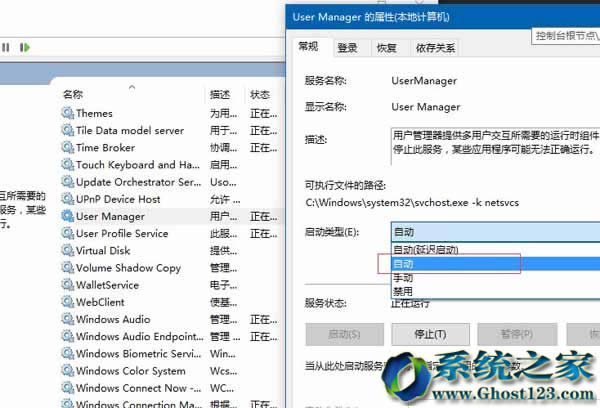Pick the 手动 startup option
The height and width of the screenshot is (408, 600).
tap(404, 279)
